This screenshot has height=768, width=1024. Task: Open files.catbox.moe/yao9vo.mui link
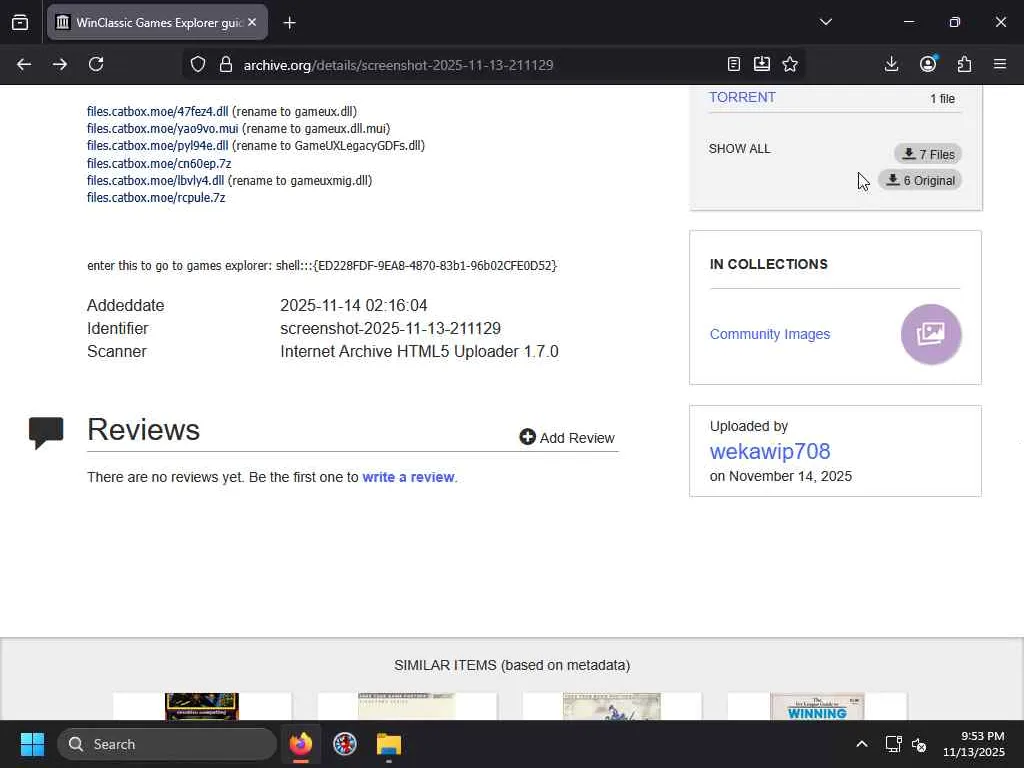(163, 128)
